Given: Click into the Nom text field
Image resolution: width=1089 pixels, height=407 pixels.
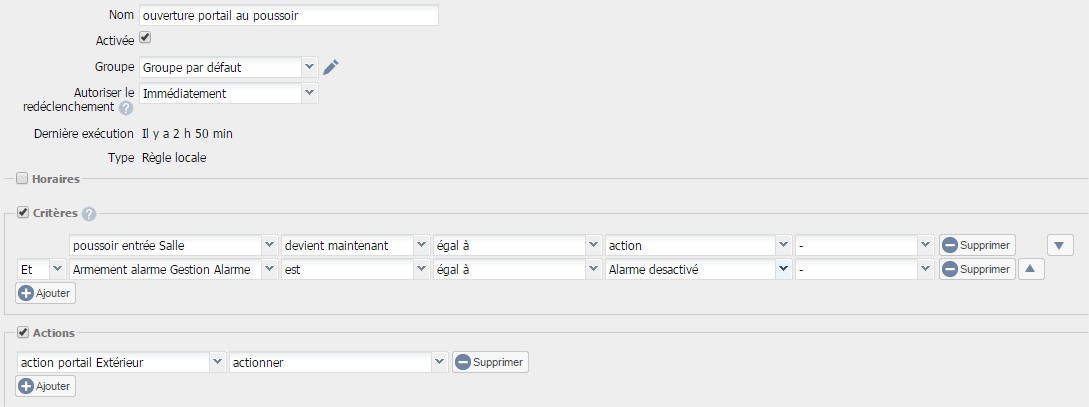Looking at the screenshot, I should tap(289, 15).
